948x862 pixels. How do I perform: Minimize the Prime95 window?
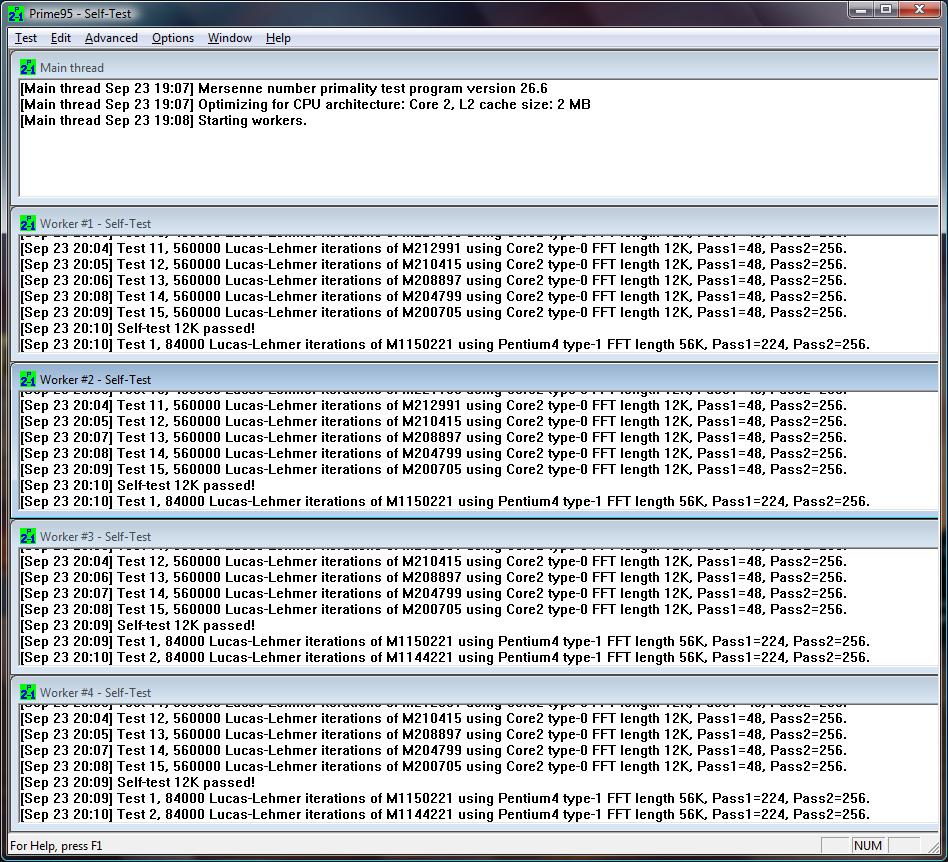tap(861, 10)
